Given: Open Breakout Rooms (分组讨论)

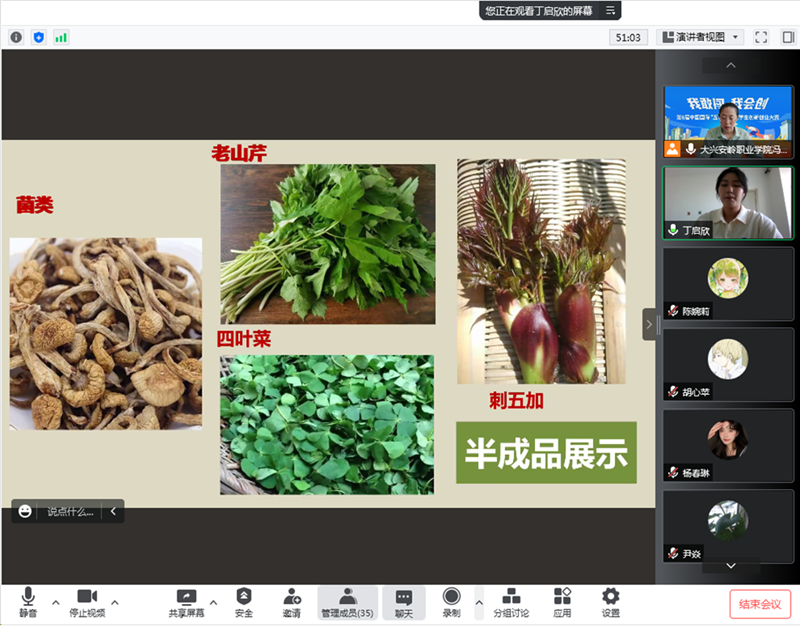Looking at the screenshot, I should click(x=511, y=602).
